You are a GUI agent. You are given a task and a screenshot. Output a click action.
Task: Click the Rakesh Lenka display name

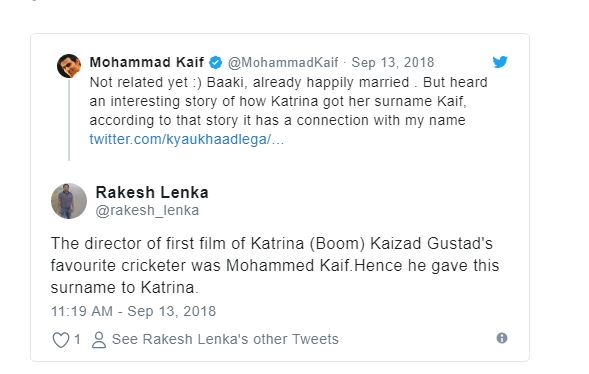click(x=152, y=192)
